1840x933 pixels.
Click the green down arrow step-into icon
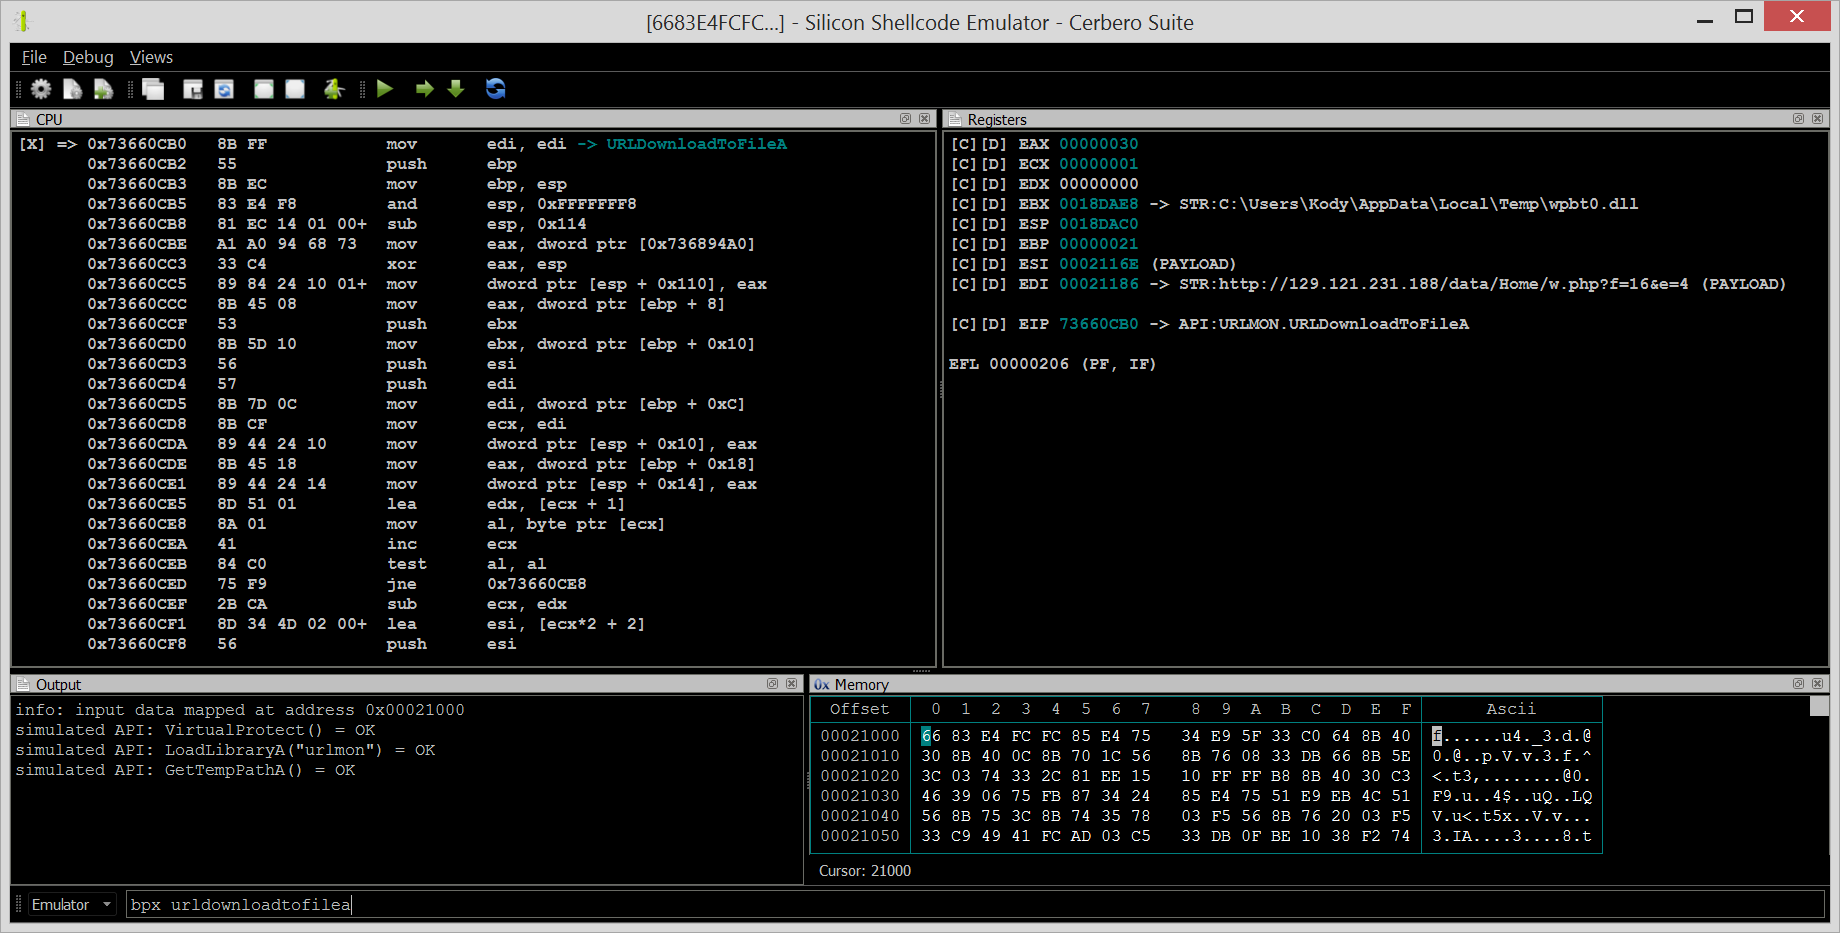tap(456, 89)
